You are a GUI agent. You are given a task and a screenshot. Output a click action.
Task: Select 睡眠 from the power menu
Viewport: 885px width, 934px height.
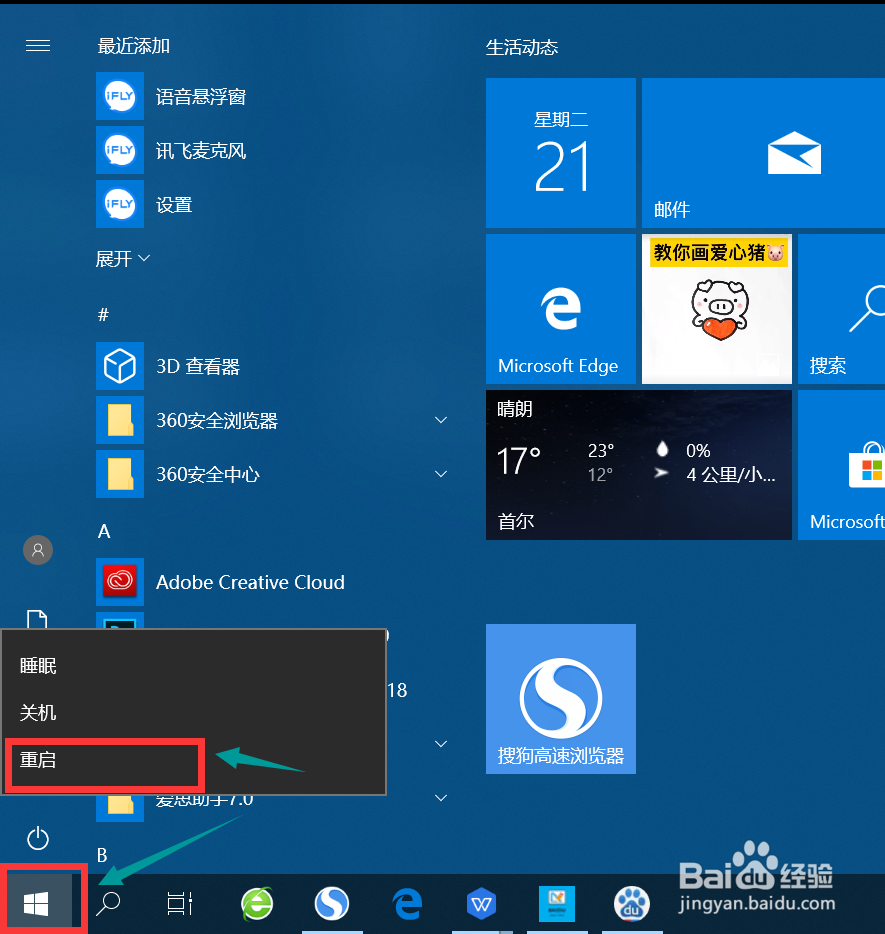(x=38, y=665)
